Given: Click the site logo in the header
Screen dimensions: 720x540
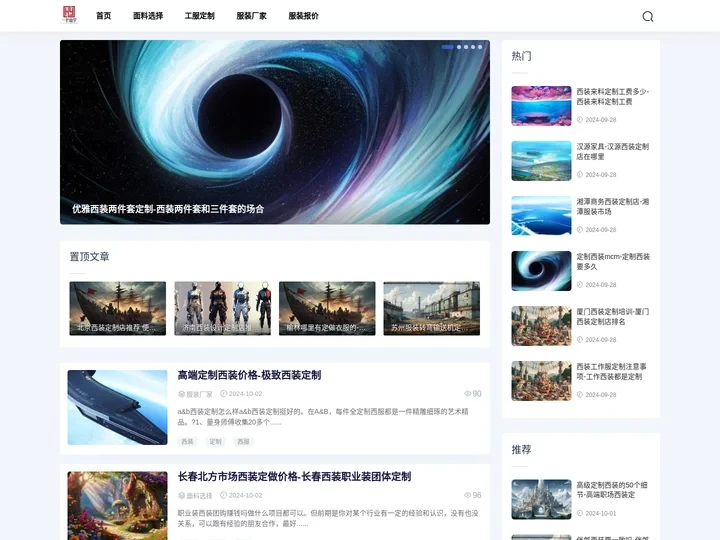Looking at the screenshot, I should click(69, 15).
